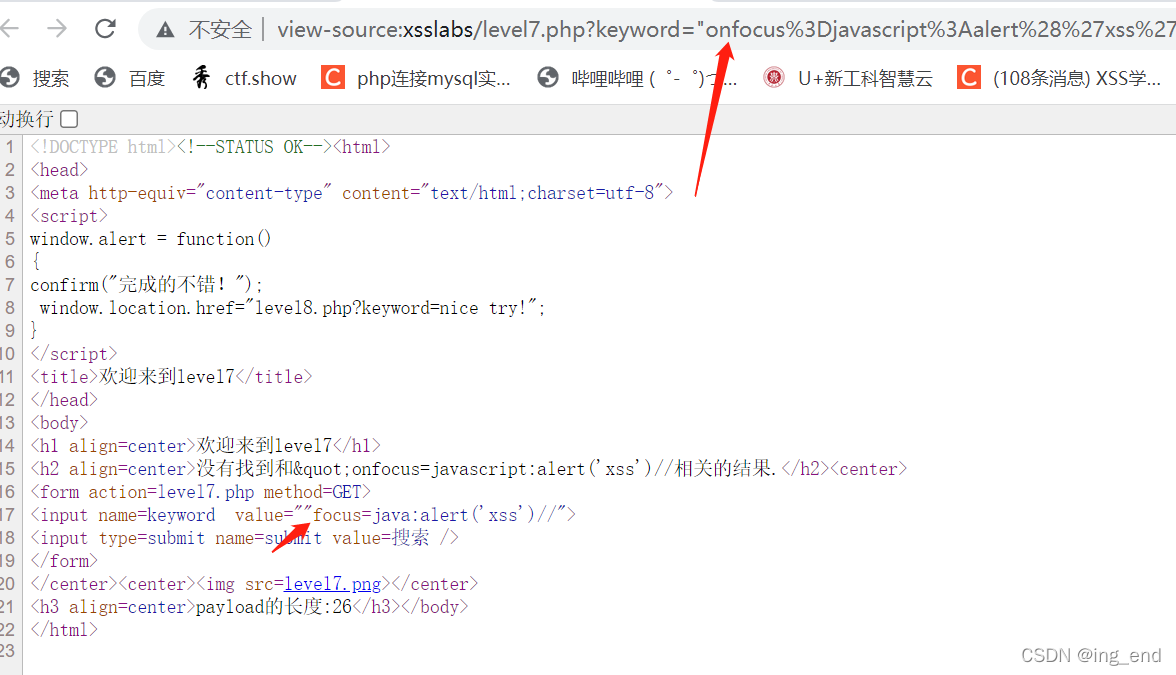
Task: Open the ctf.show bookmark
Action: pyautogui.click(x=244, y=78)
